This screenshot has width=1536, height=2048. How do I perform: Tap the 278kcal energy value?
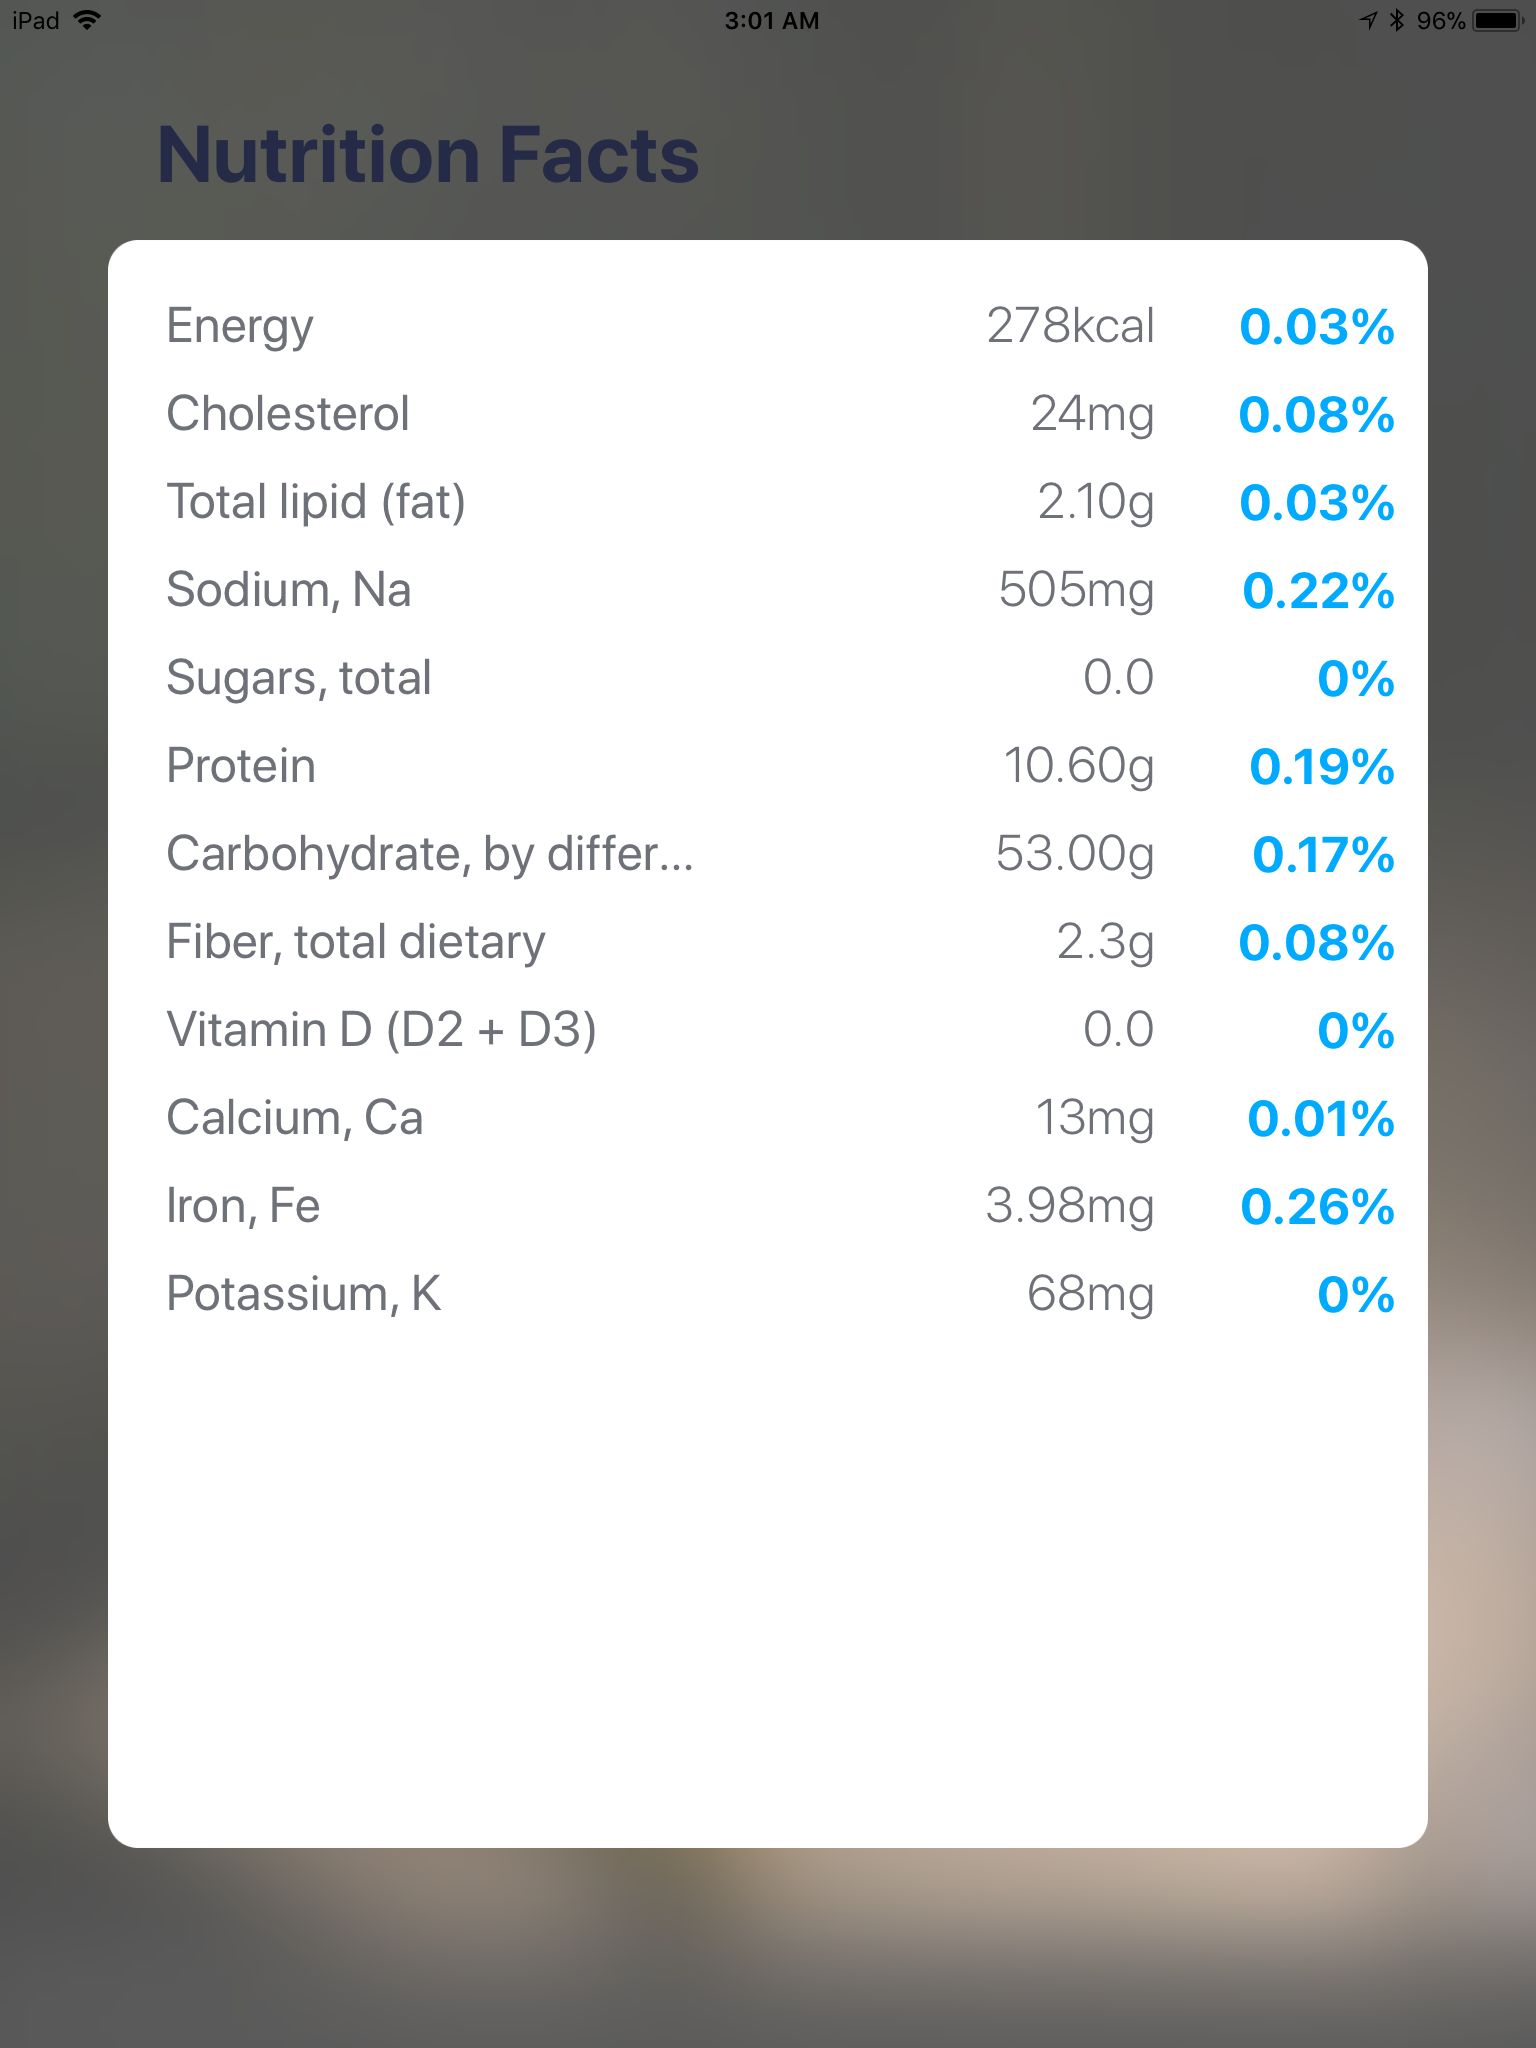1070,326
